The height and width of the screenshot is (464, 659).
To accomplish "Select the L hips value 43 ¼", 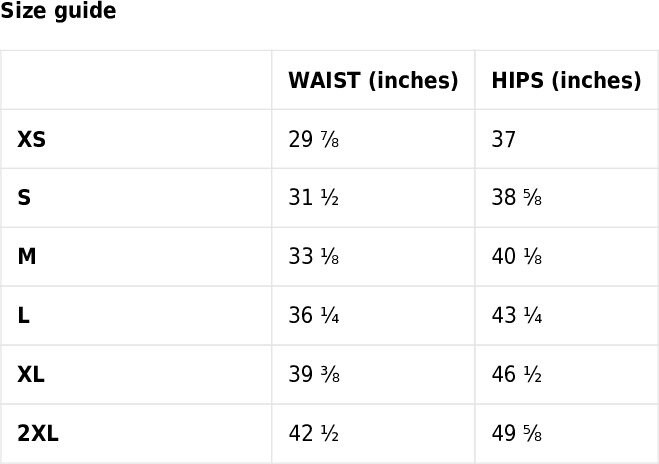I will [517, 316].
